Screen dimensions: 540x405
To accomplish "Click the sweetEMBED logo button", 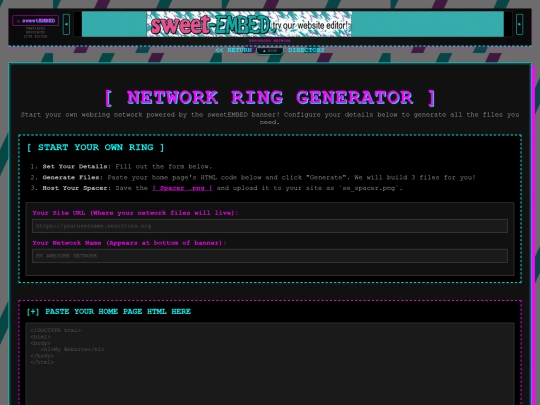I will pos(35,21).
